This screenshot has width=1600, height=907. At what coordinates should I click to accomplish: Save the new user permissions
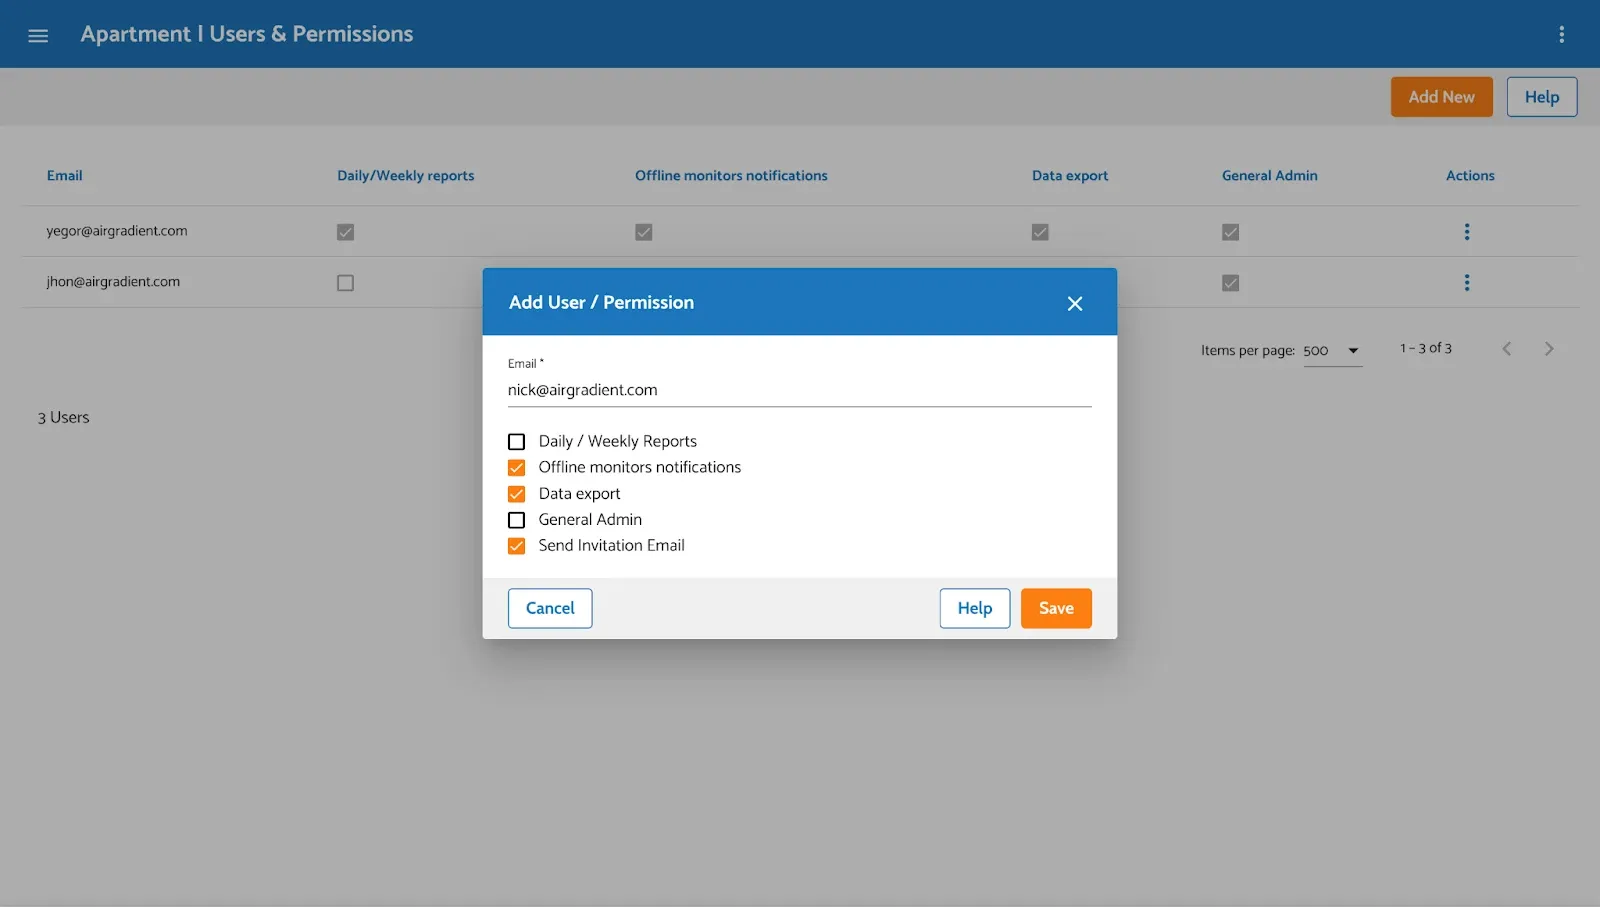point(1055,608)
